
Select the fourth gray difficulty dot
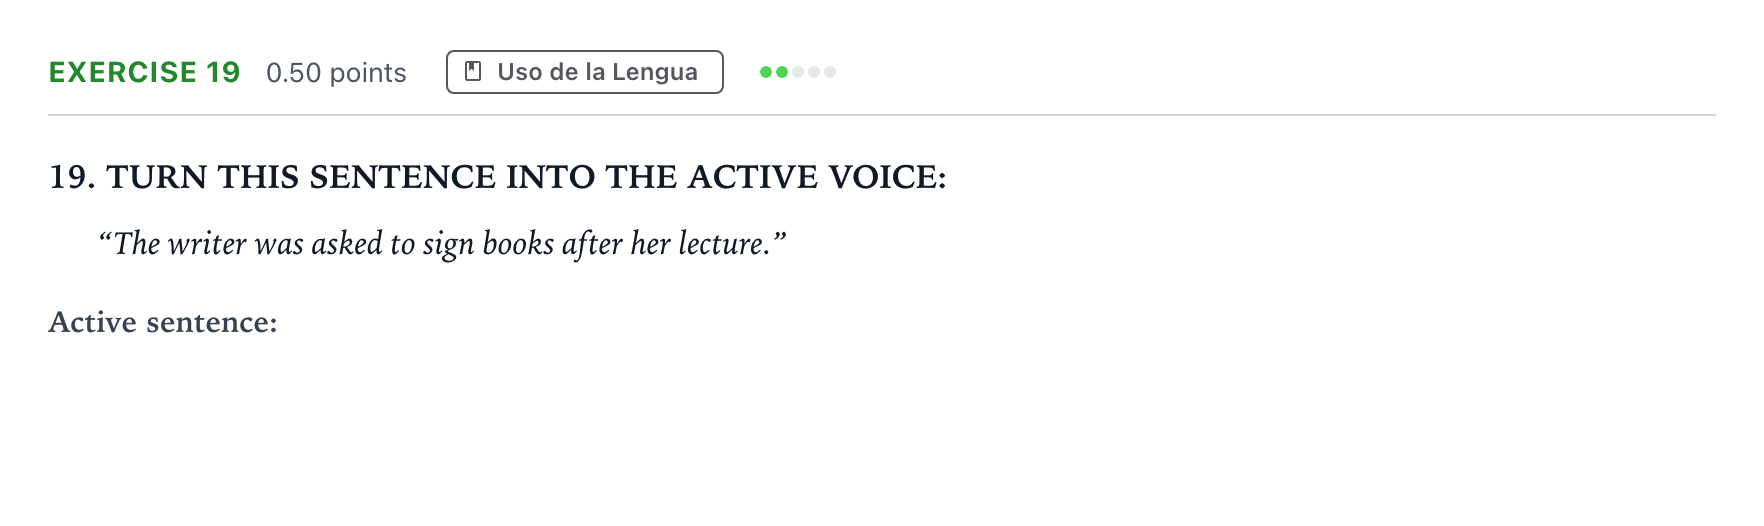tap(814, 72)
